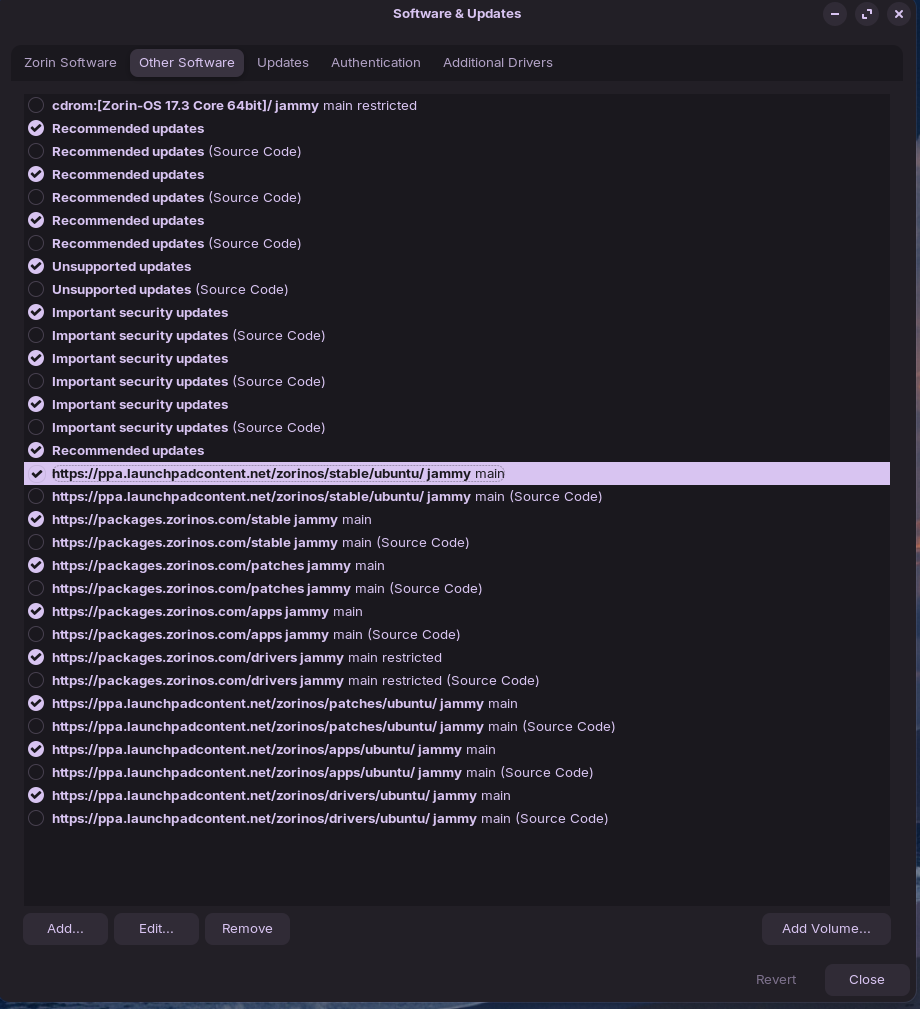Image resolution: width=920 pixels, height=1009 pixels.
Task: Click the Add... button
Action: (x=65, y=929)
